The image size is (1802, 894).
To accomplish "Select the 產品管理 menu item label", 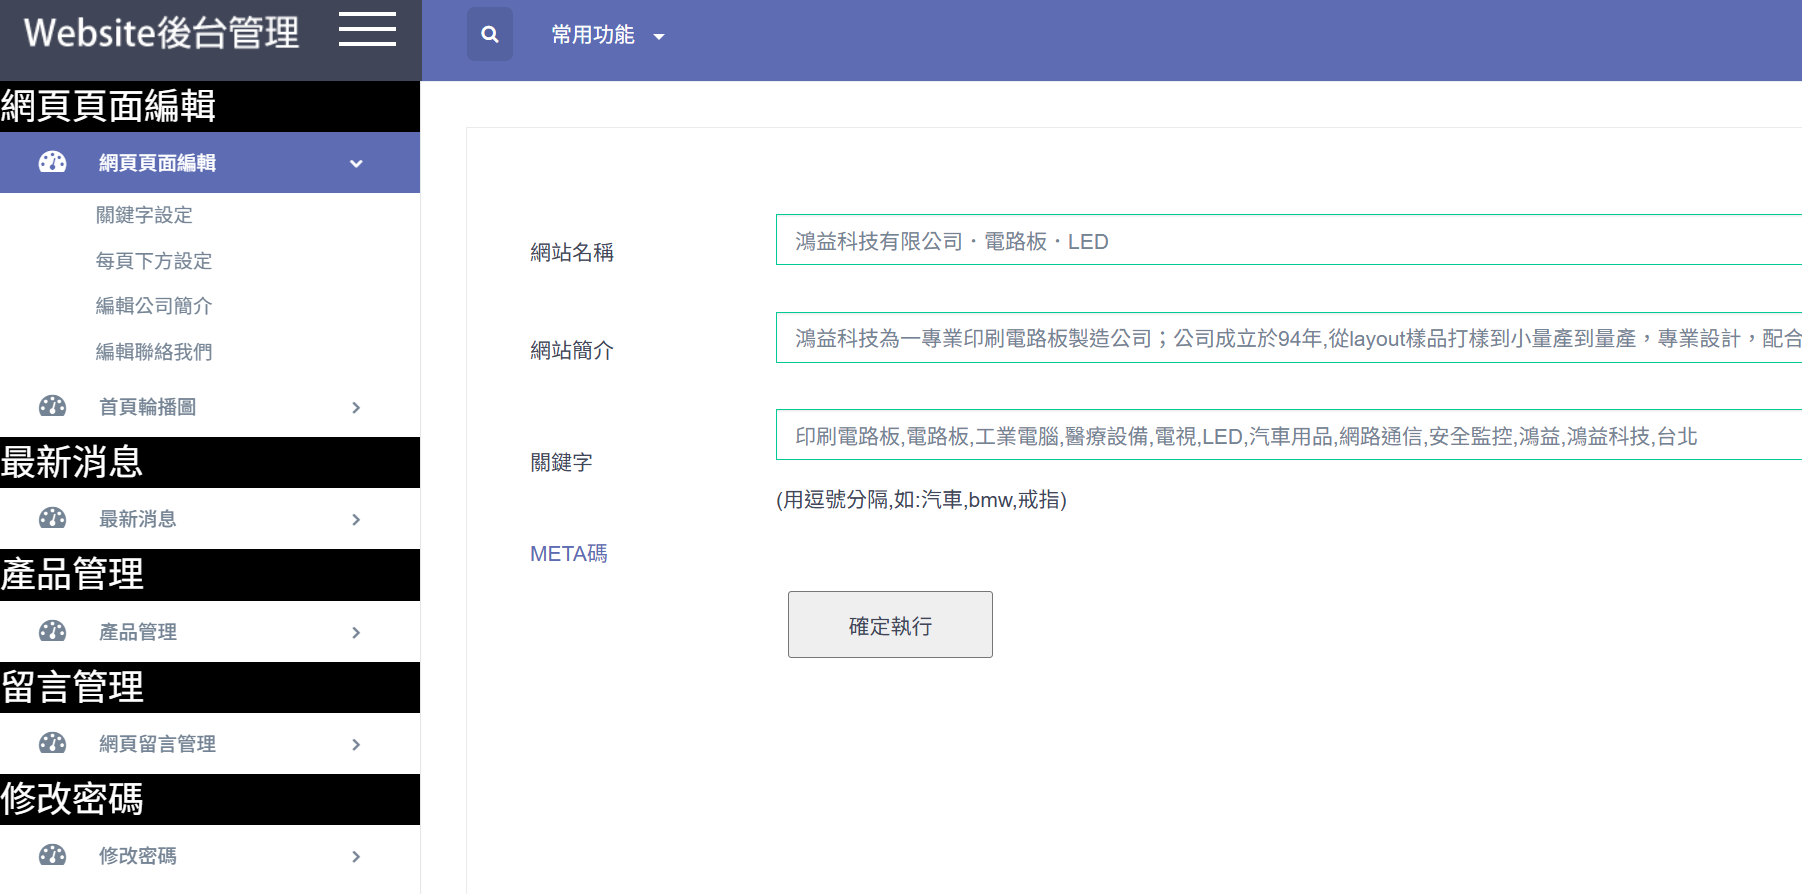I will click(137, 632).
